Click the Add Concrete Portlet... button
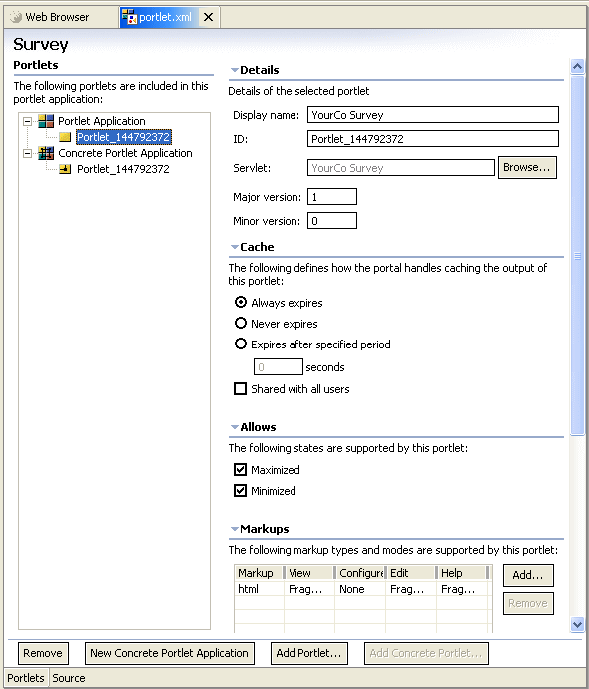589x689 pixels. coord(426,653)
